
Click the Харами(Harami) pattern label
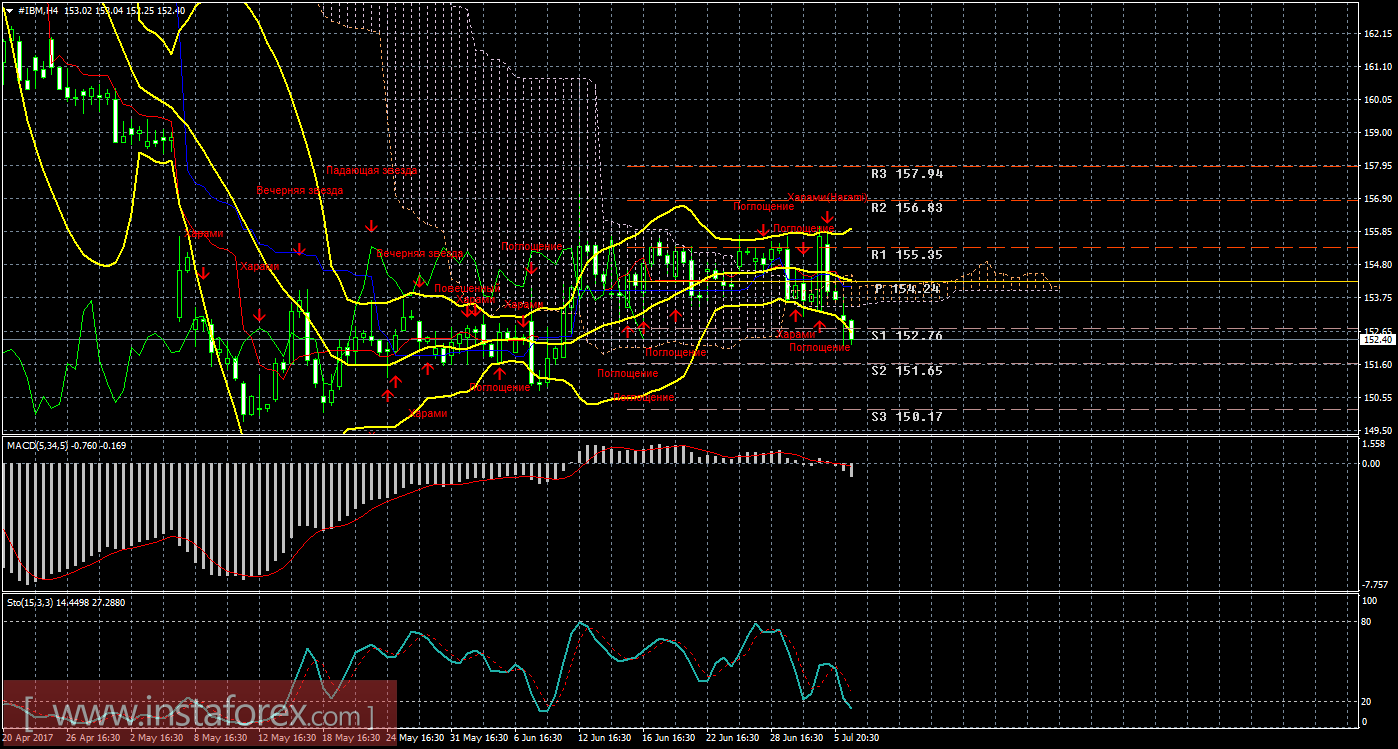pyautogui.click(x=826, y=197)
